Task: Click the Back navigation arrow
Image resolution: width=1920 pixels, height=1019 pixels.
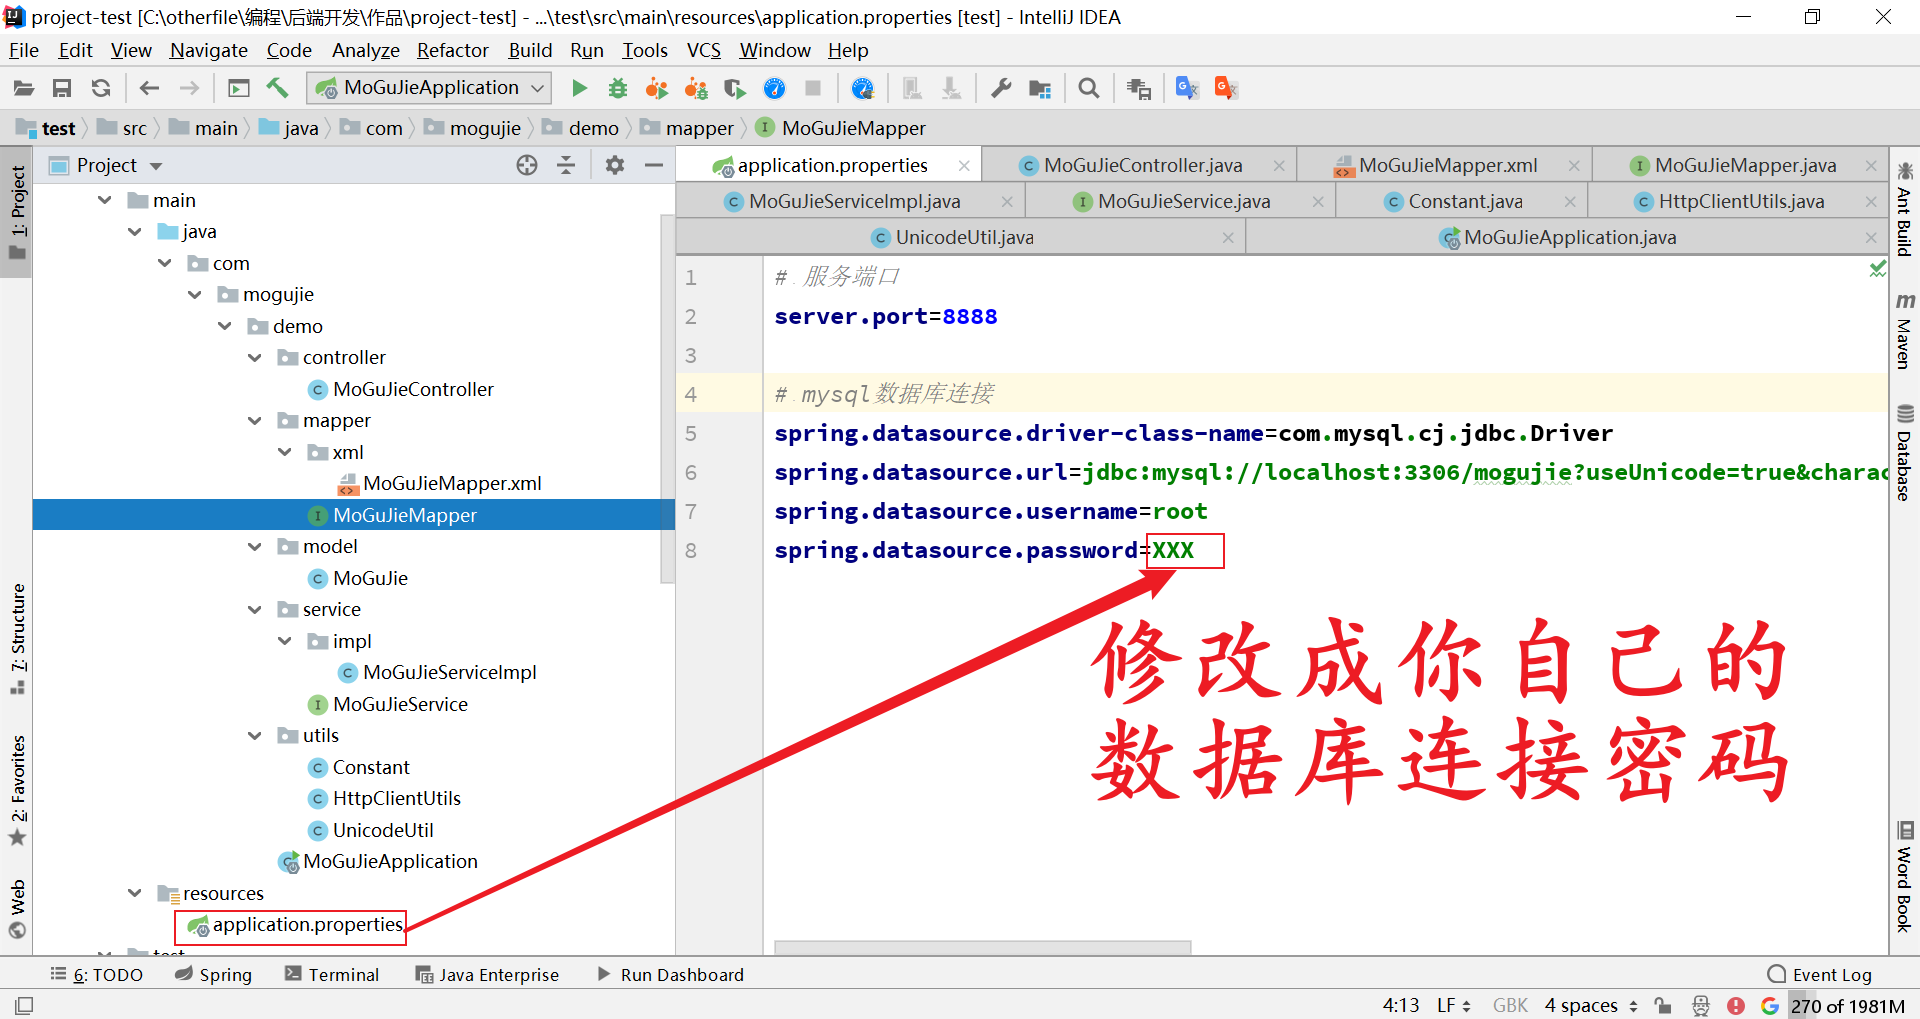Action: pos(149,88)
